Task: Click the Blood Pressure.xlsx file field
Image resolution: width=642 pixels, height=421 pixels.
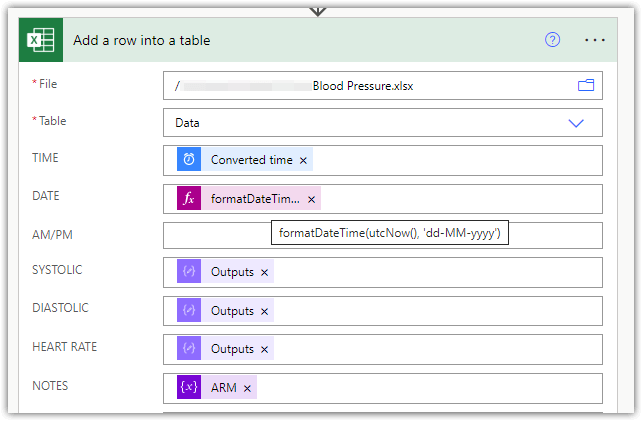Action: (382, 86)
